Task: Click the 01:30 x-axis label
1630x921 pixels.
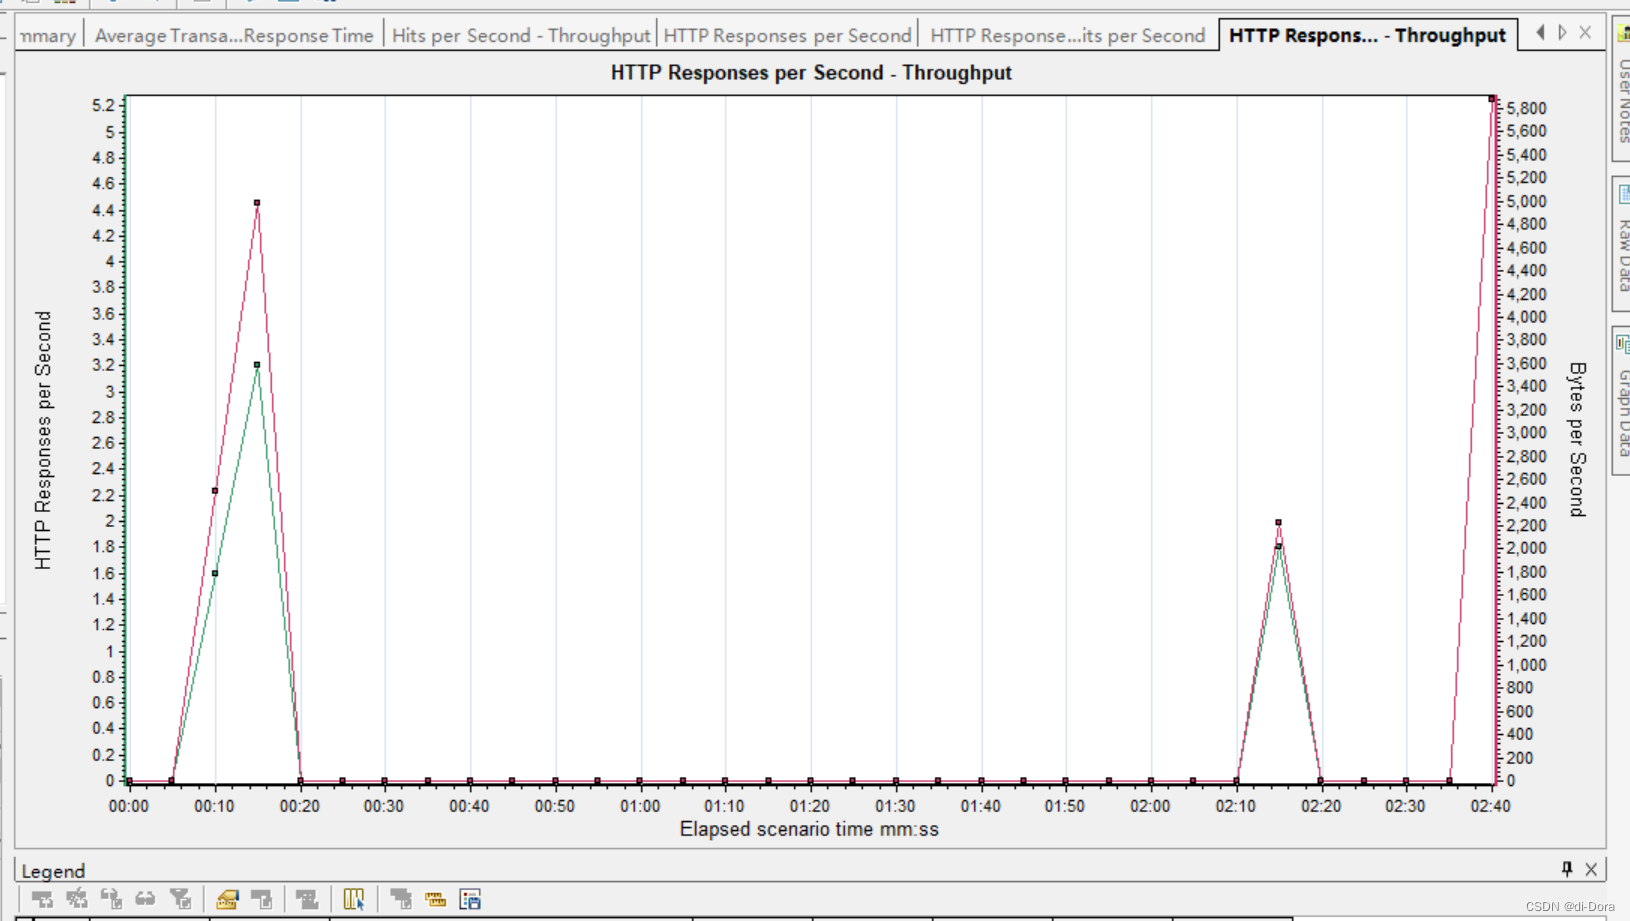Action: point(895,806)
